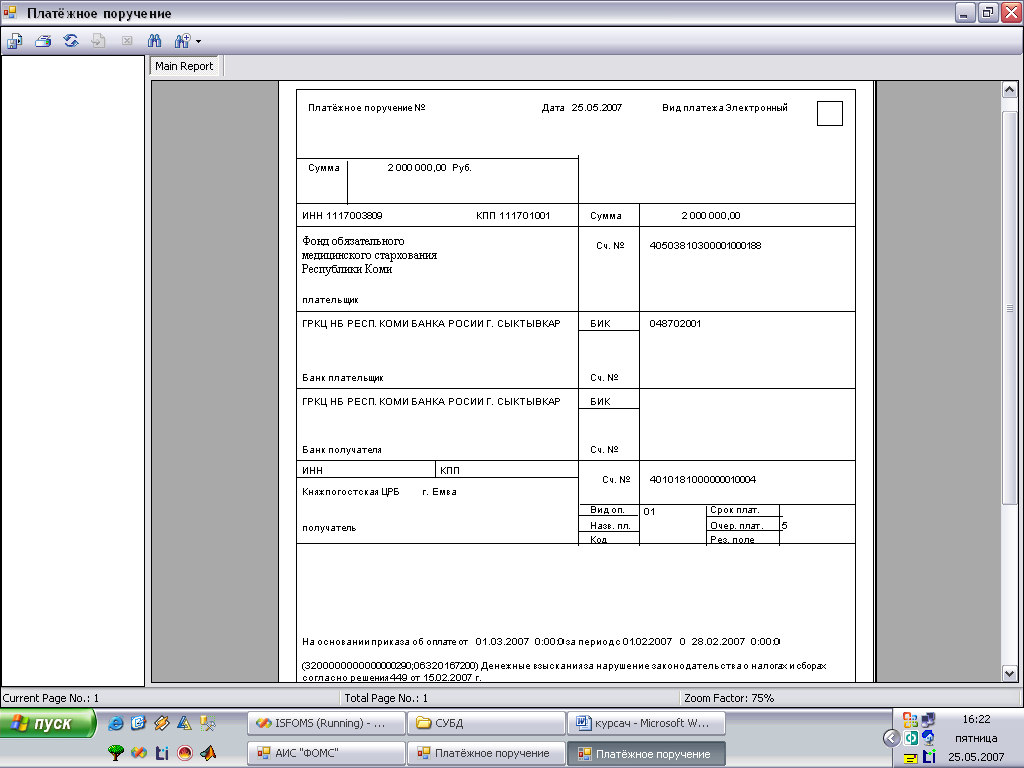Click Zoom Factor: 75% status text
Viewport: 1024px width, 768px height.
click(729, 698)
